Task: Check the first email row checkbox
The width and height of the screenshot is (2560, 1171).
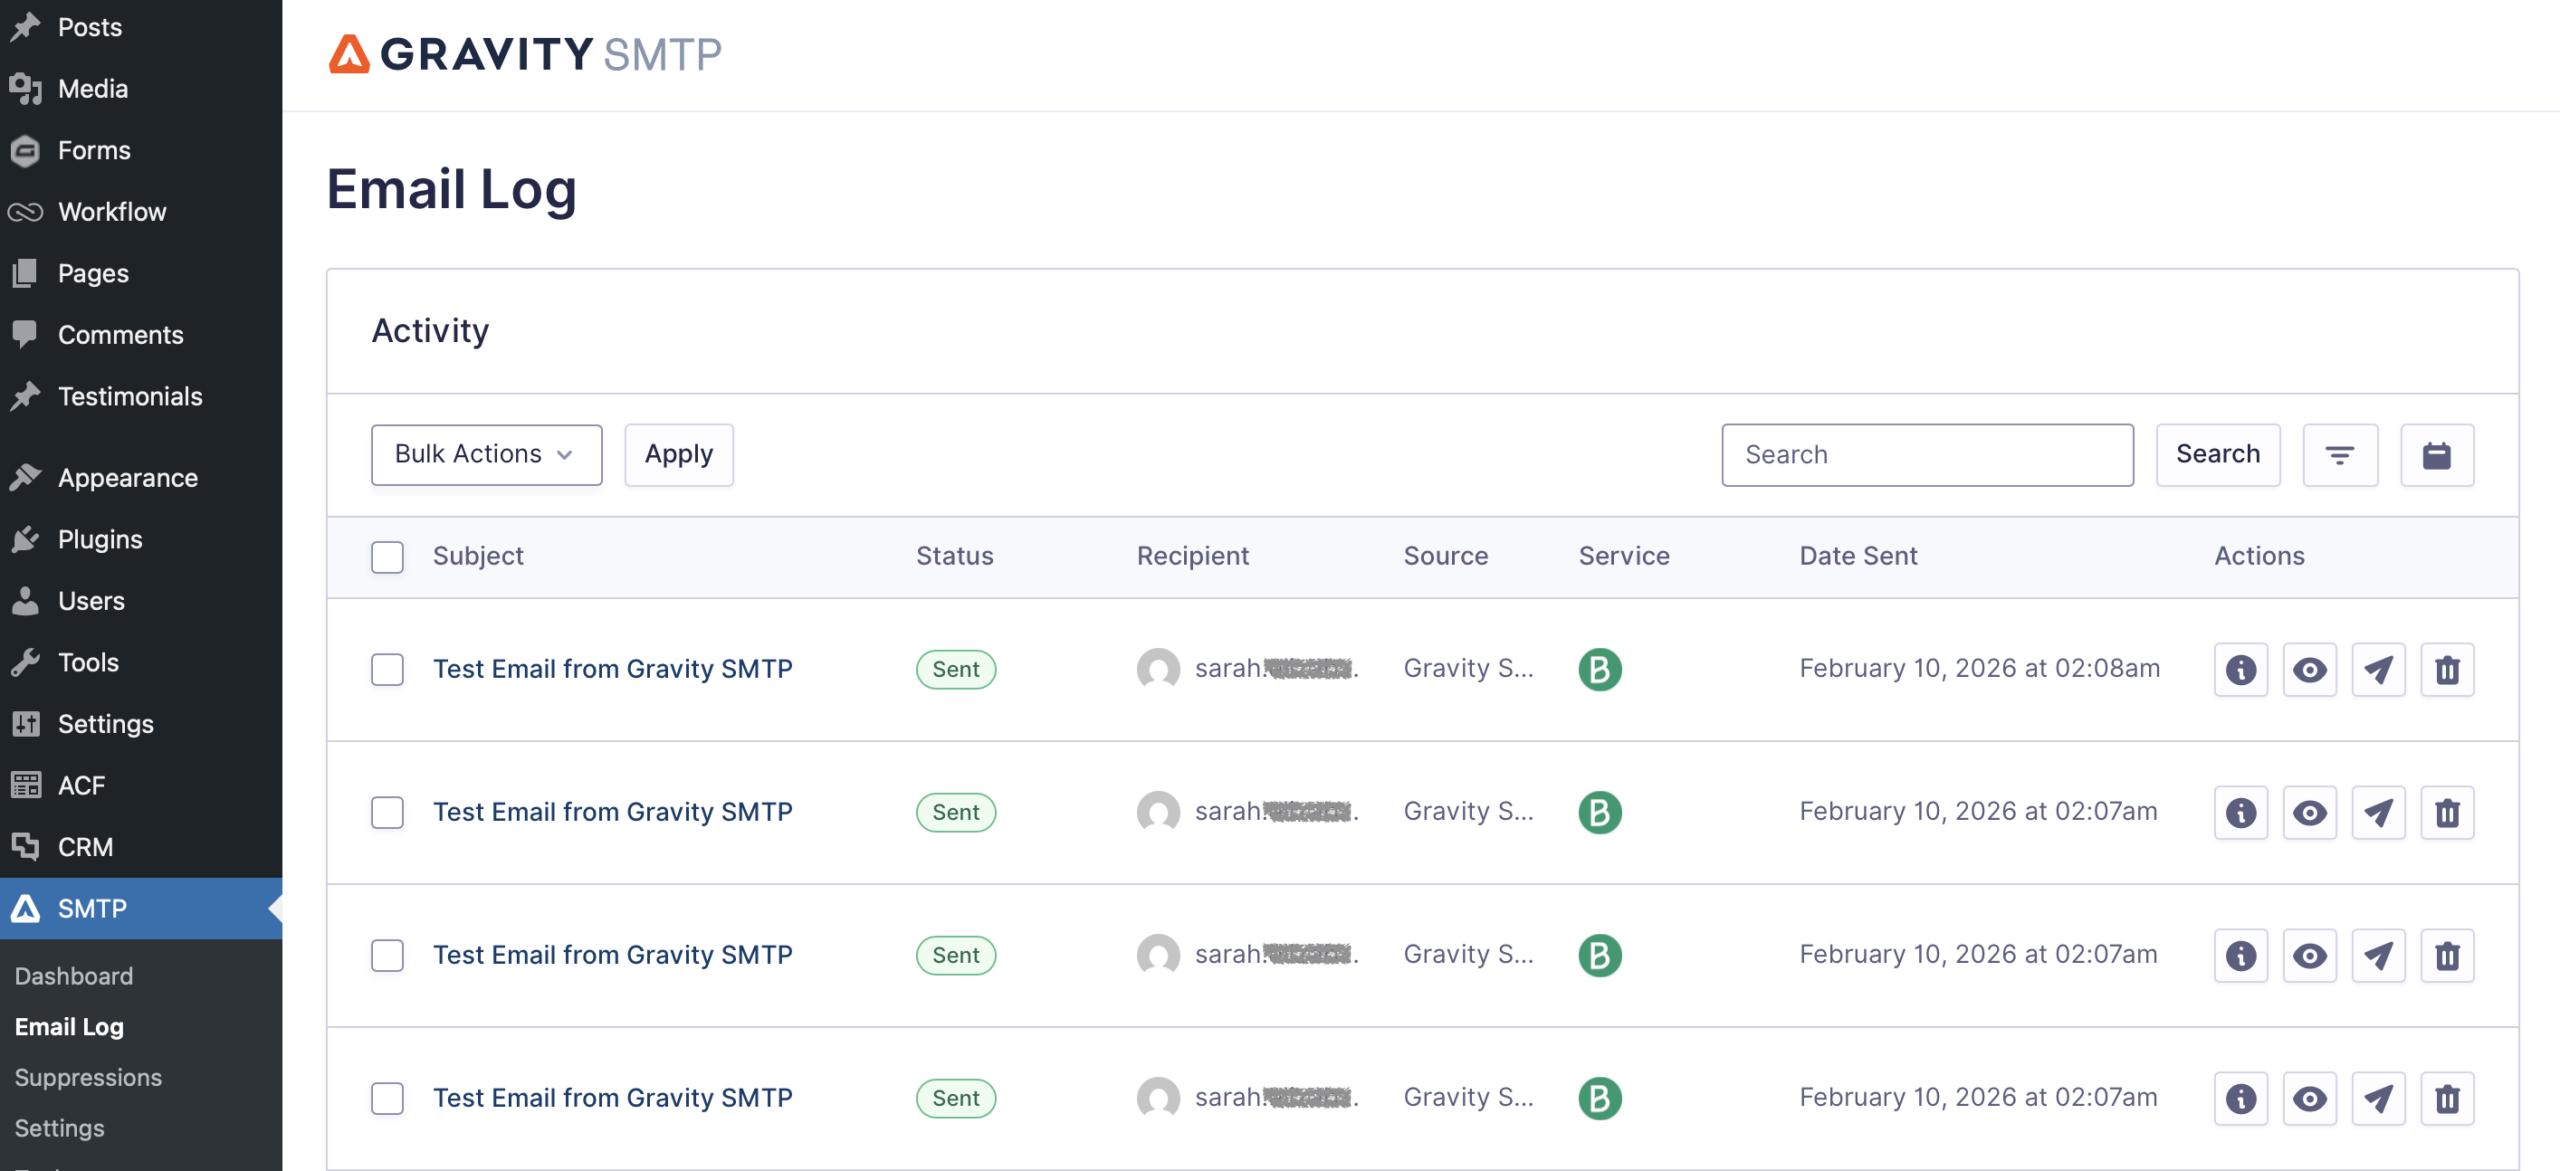Action: [x=387, y=669]
